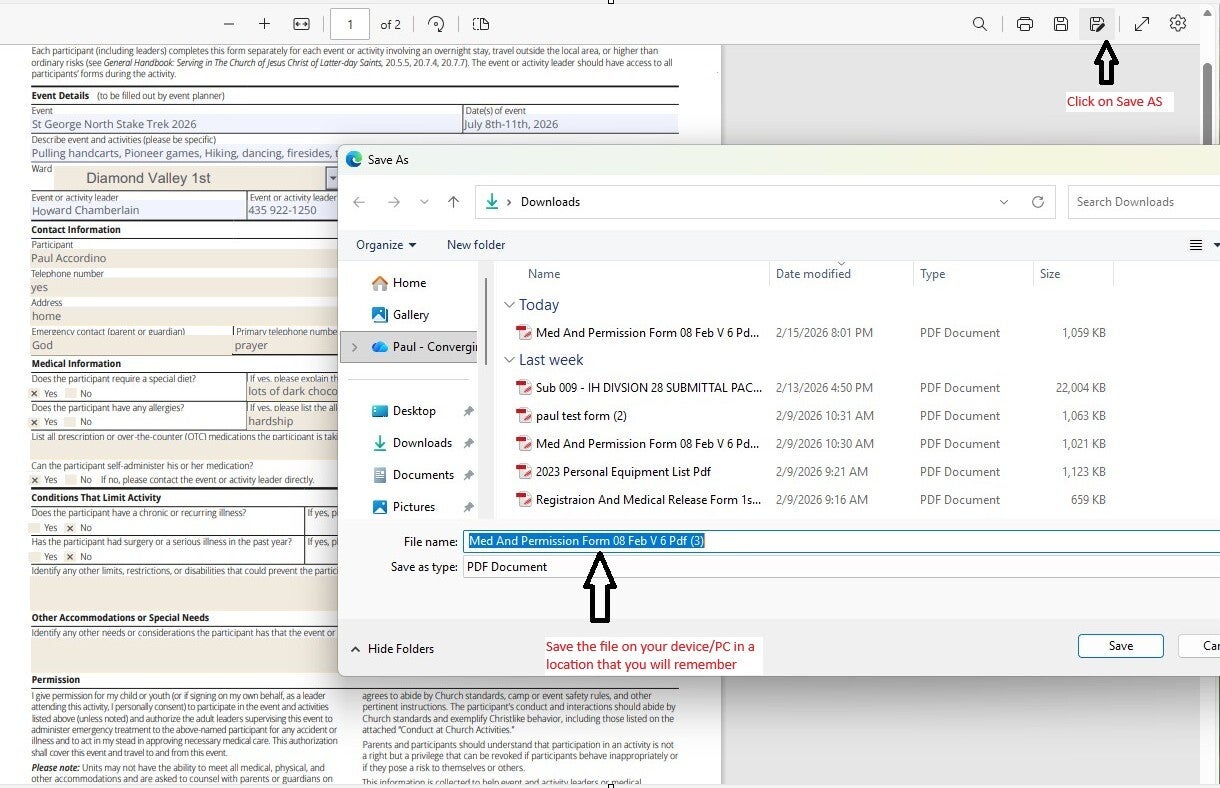The height and width of the screenshot is (788, 1220).
Task: Click the Save As icon in PDF toolbar
Action: pos(1097,24)
